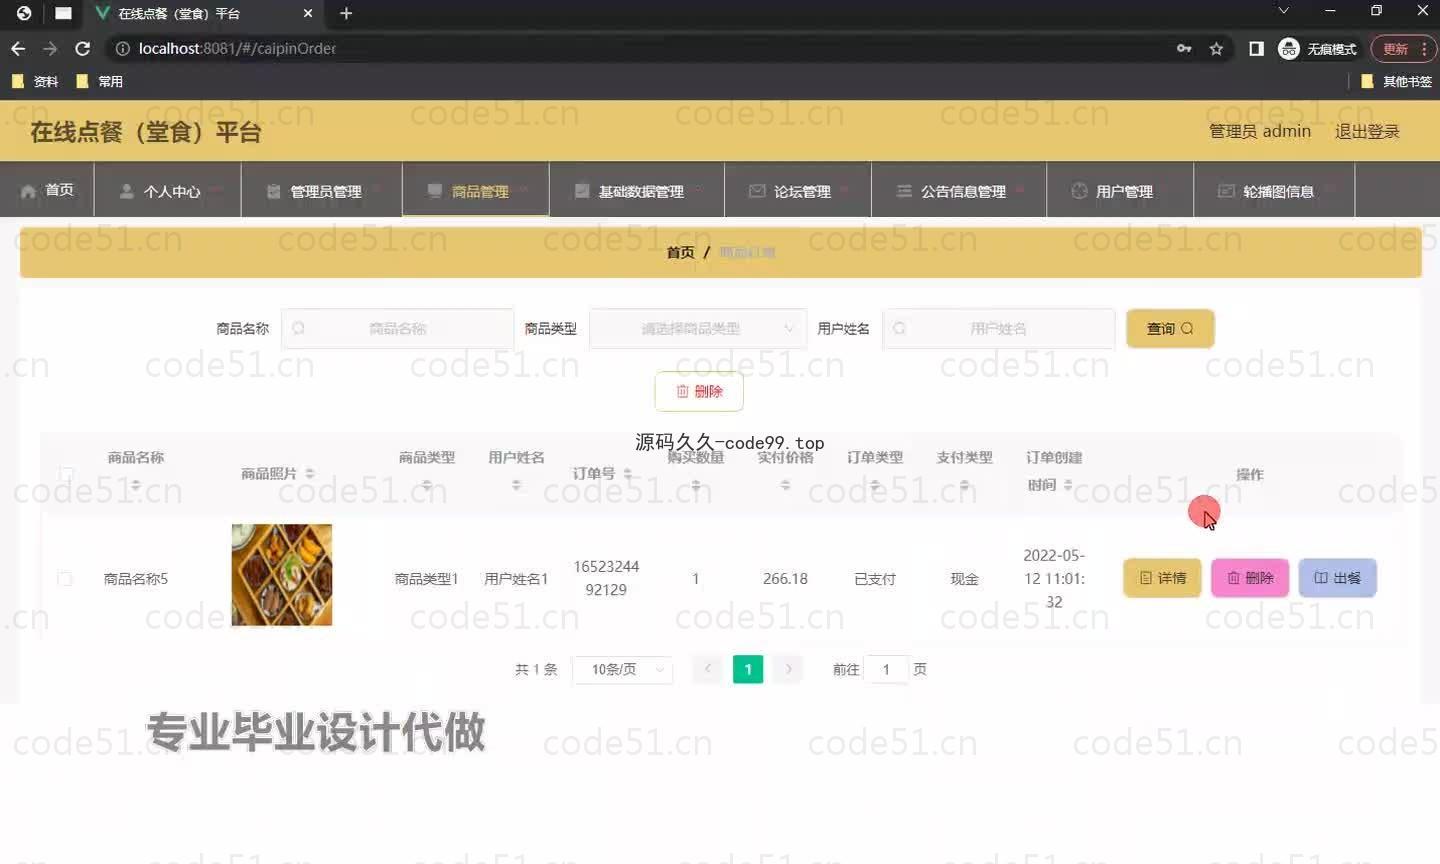Open the browser tab search chevron

click(1283, 11)
